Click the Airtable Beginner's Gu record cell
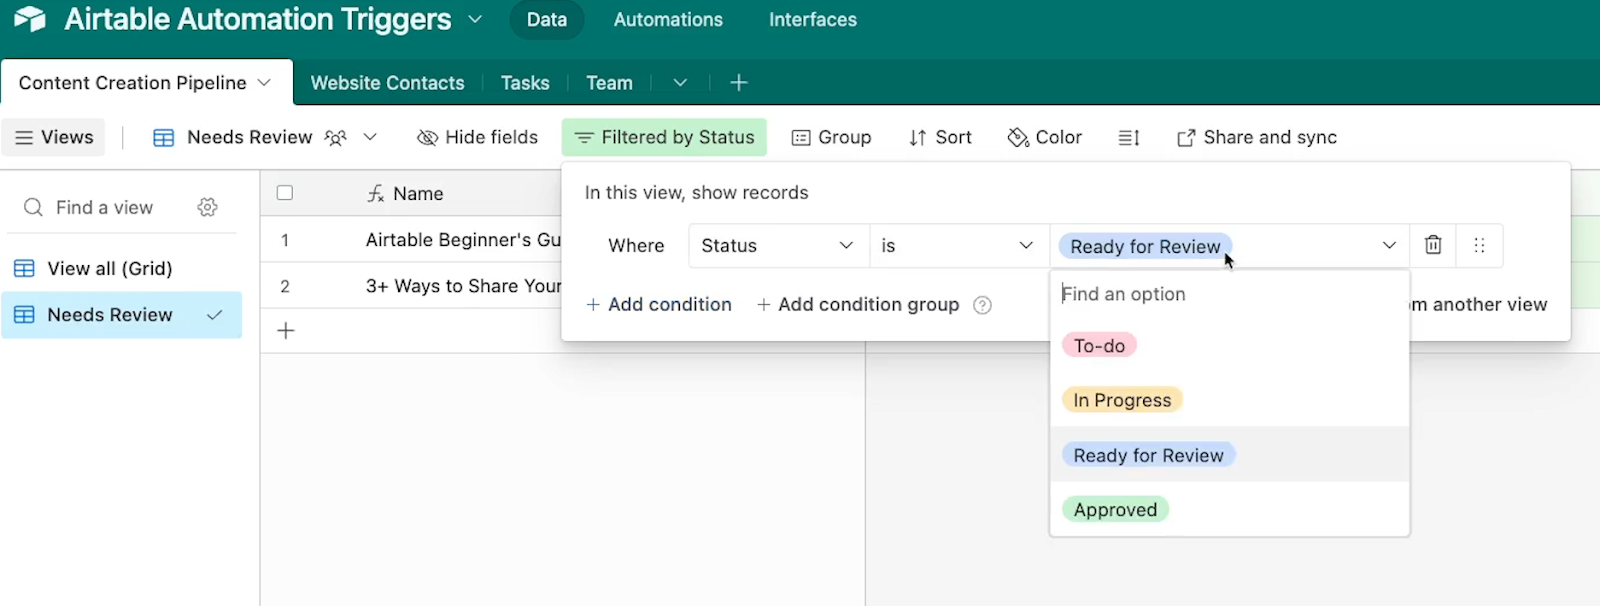This screenshot has width=1600, height=606. point(463,240)
